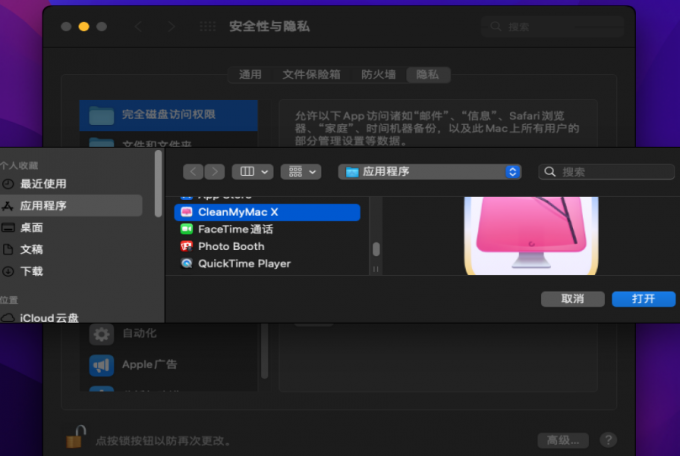Go back in System Preferences window
680x456 pixels.
coord(138,26)
